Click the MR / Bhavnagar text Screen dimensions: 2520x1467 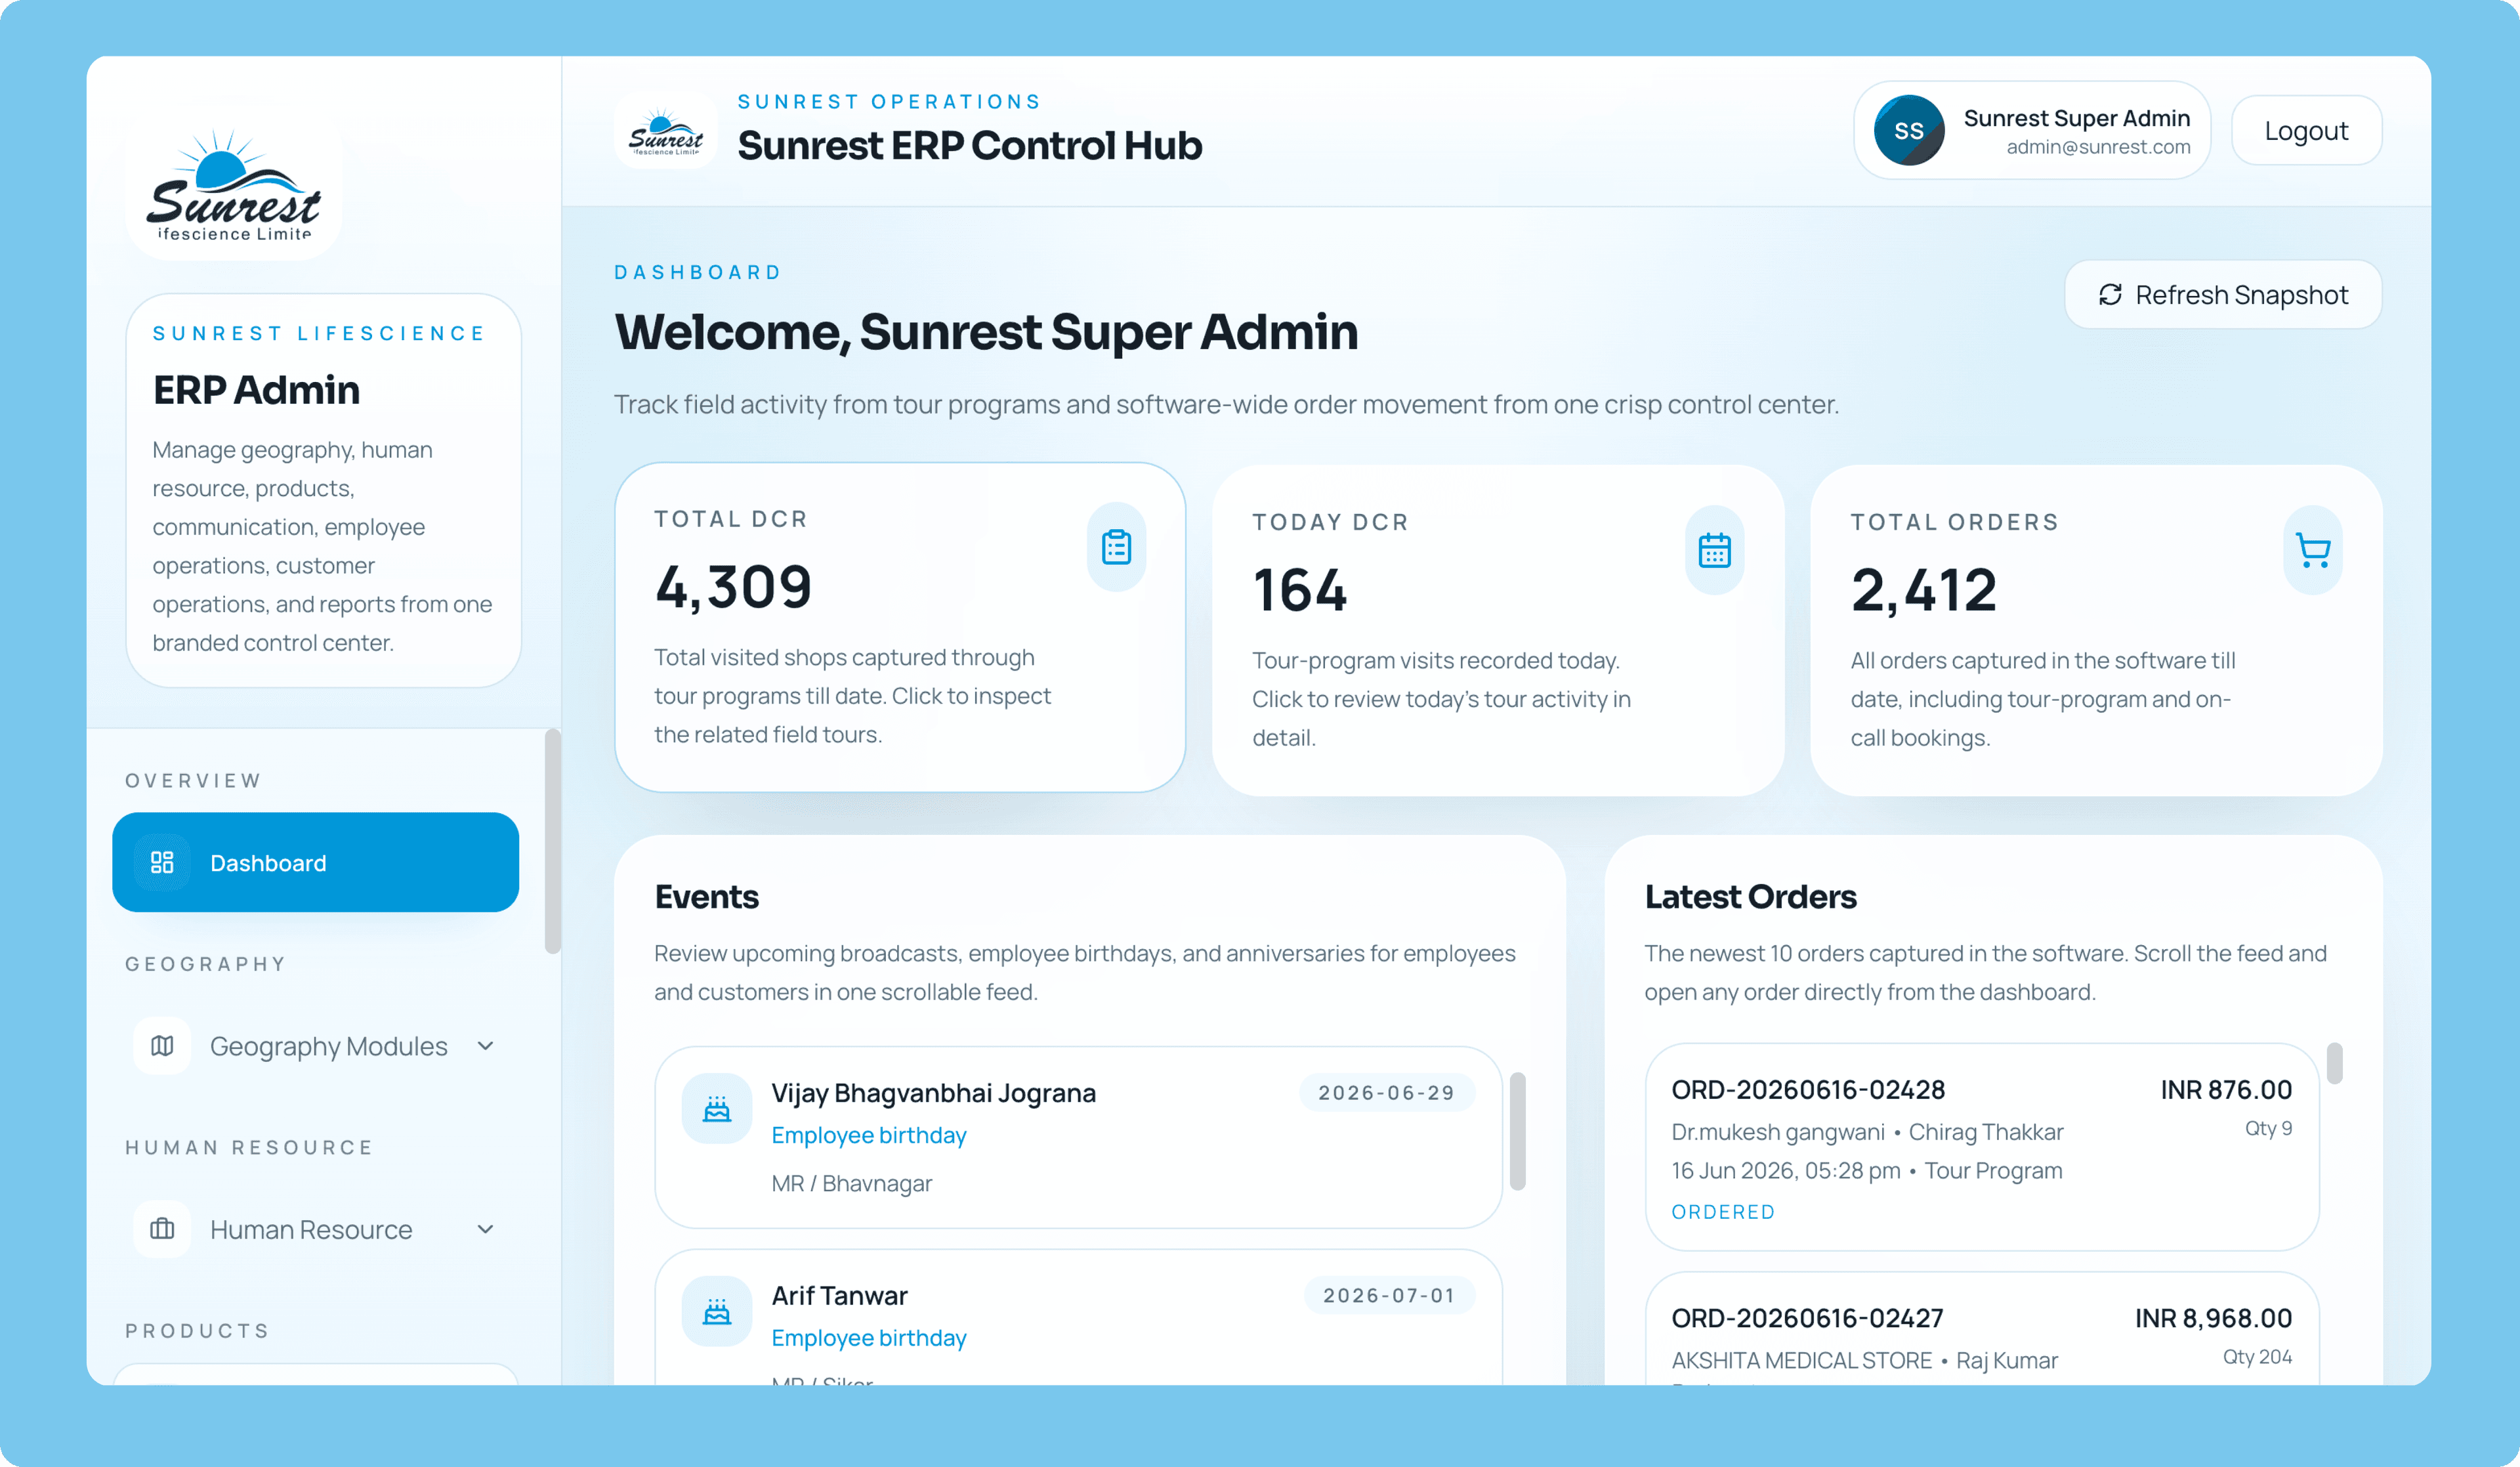coord(851,1183)
